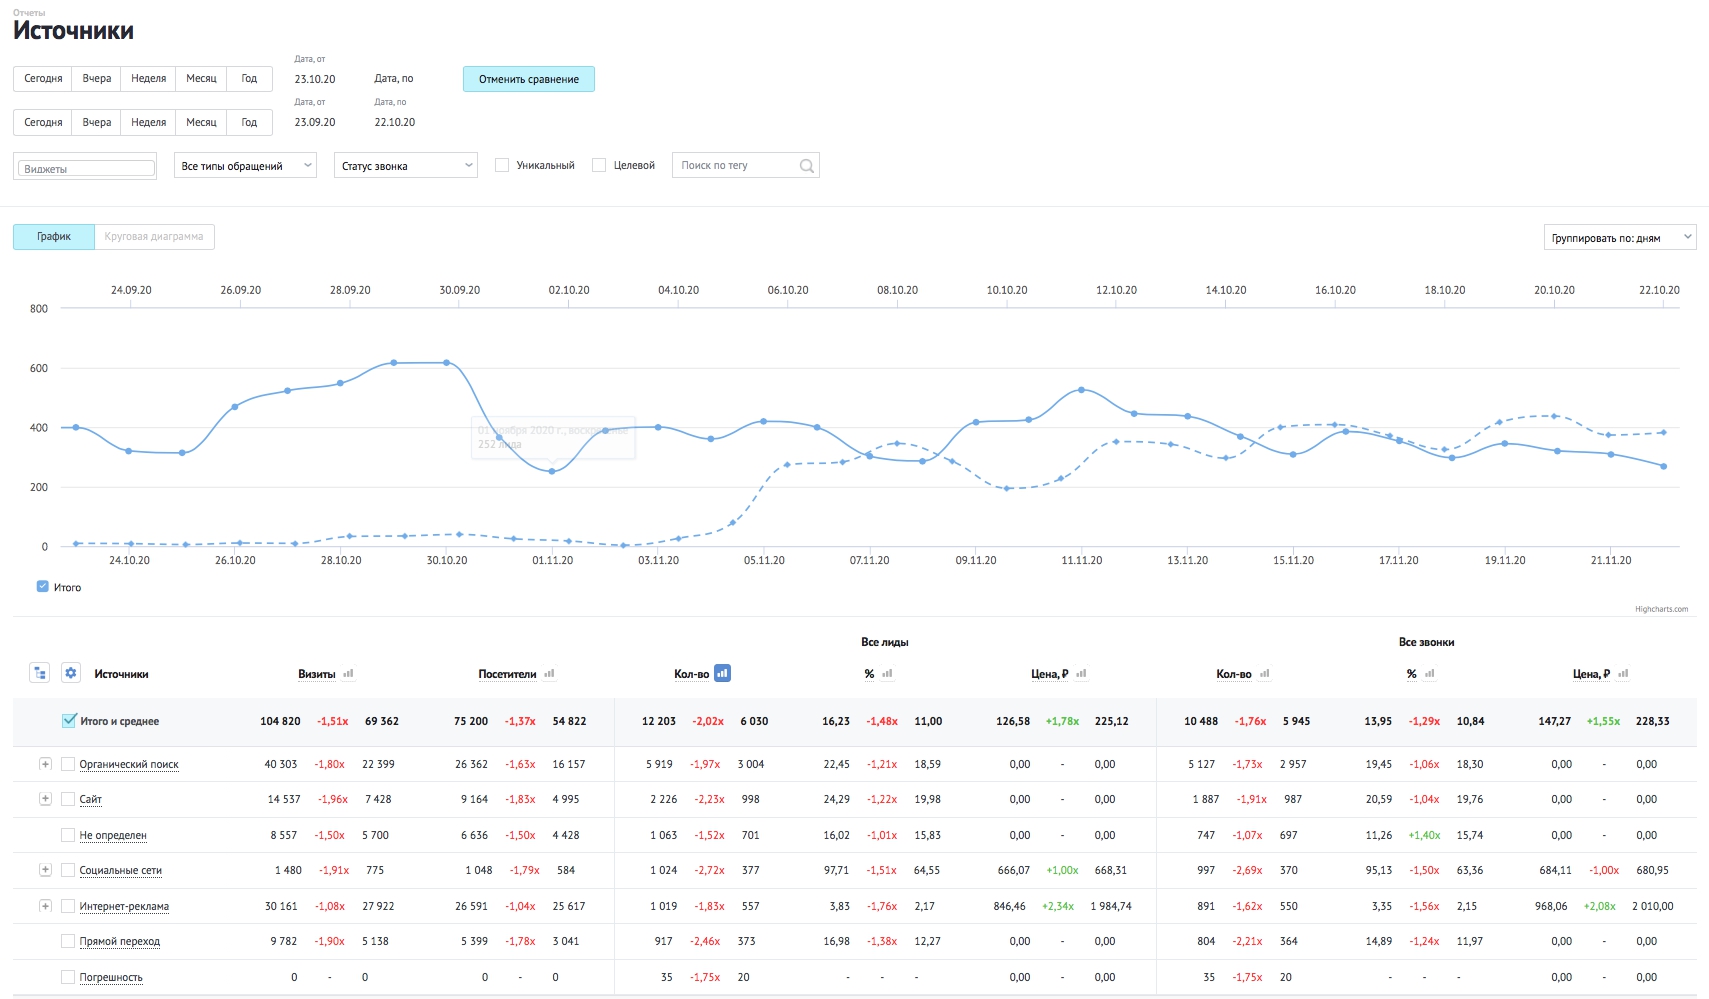Click the total visits value 104 820
This screenshot has width=1709, height=999.
(280, 721)
